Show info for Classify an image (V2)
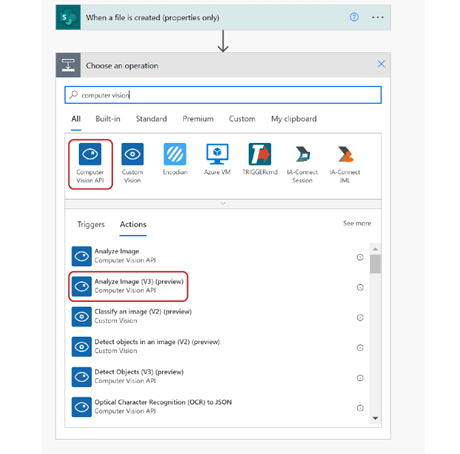 (360, 317)
